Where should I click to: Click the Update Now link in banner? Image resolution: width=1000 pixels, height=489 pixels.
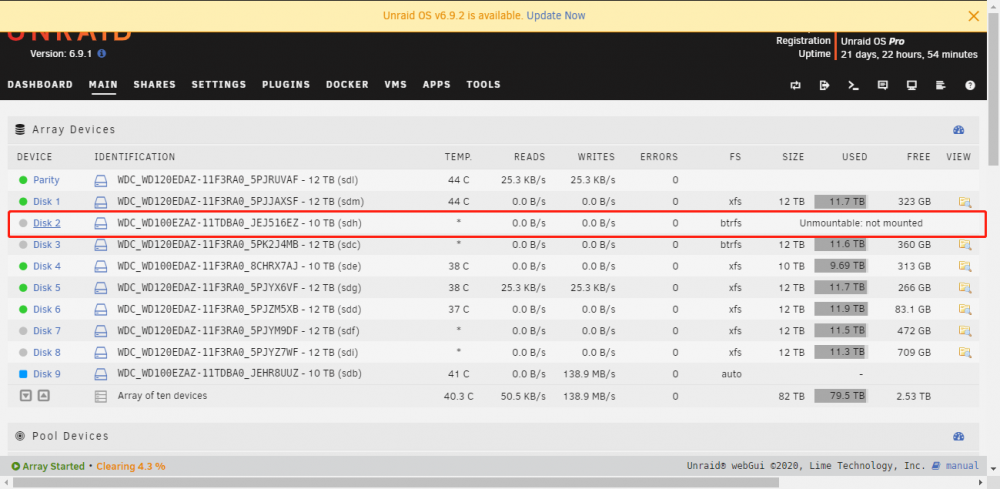555,15
